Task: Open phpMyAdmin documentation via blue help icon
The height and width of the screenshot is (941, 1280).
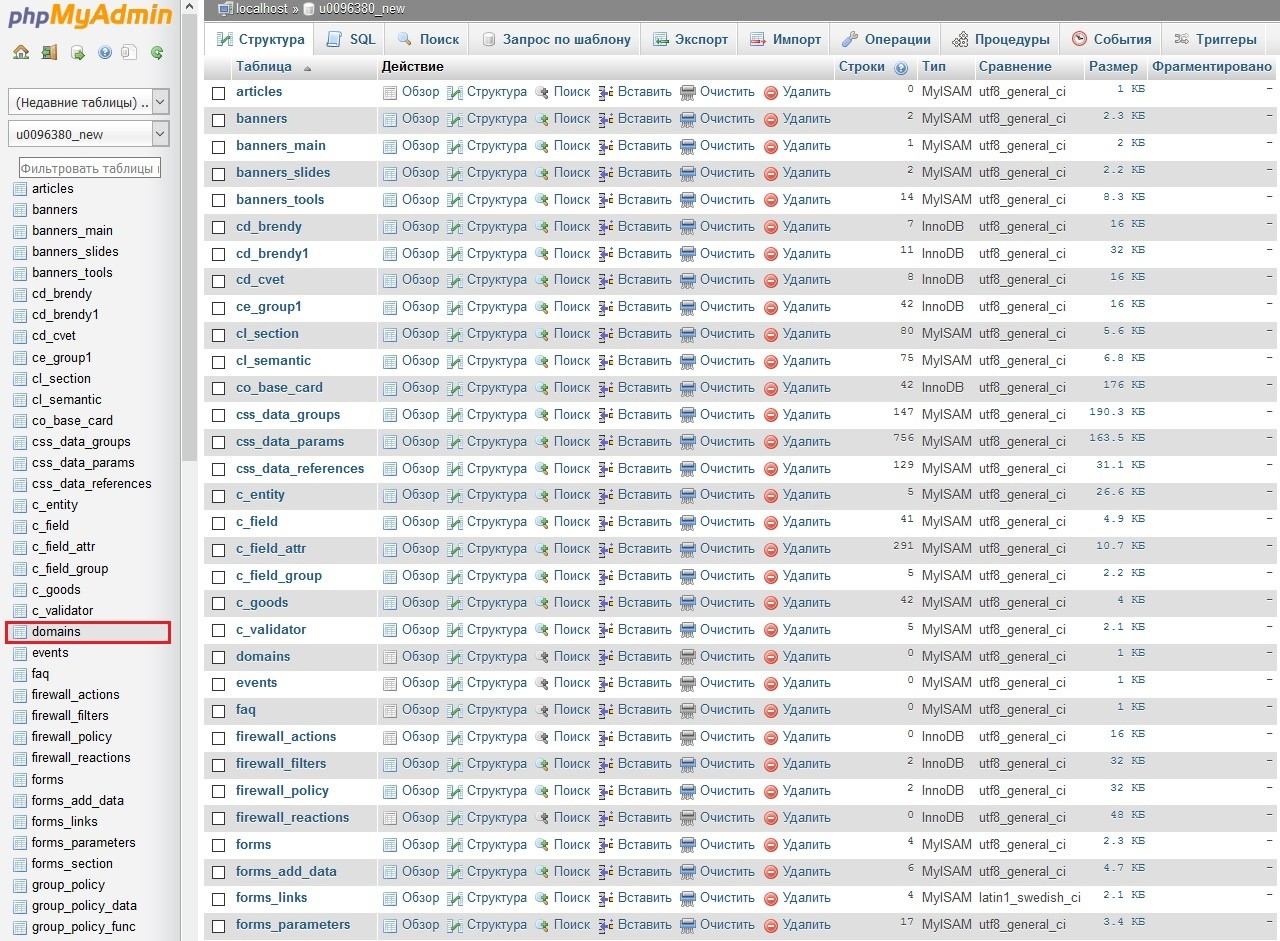Action: [x=105, y=53]
